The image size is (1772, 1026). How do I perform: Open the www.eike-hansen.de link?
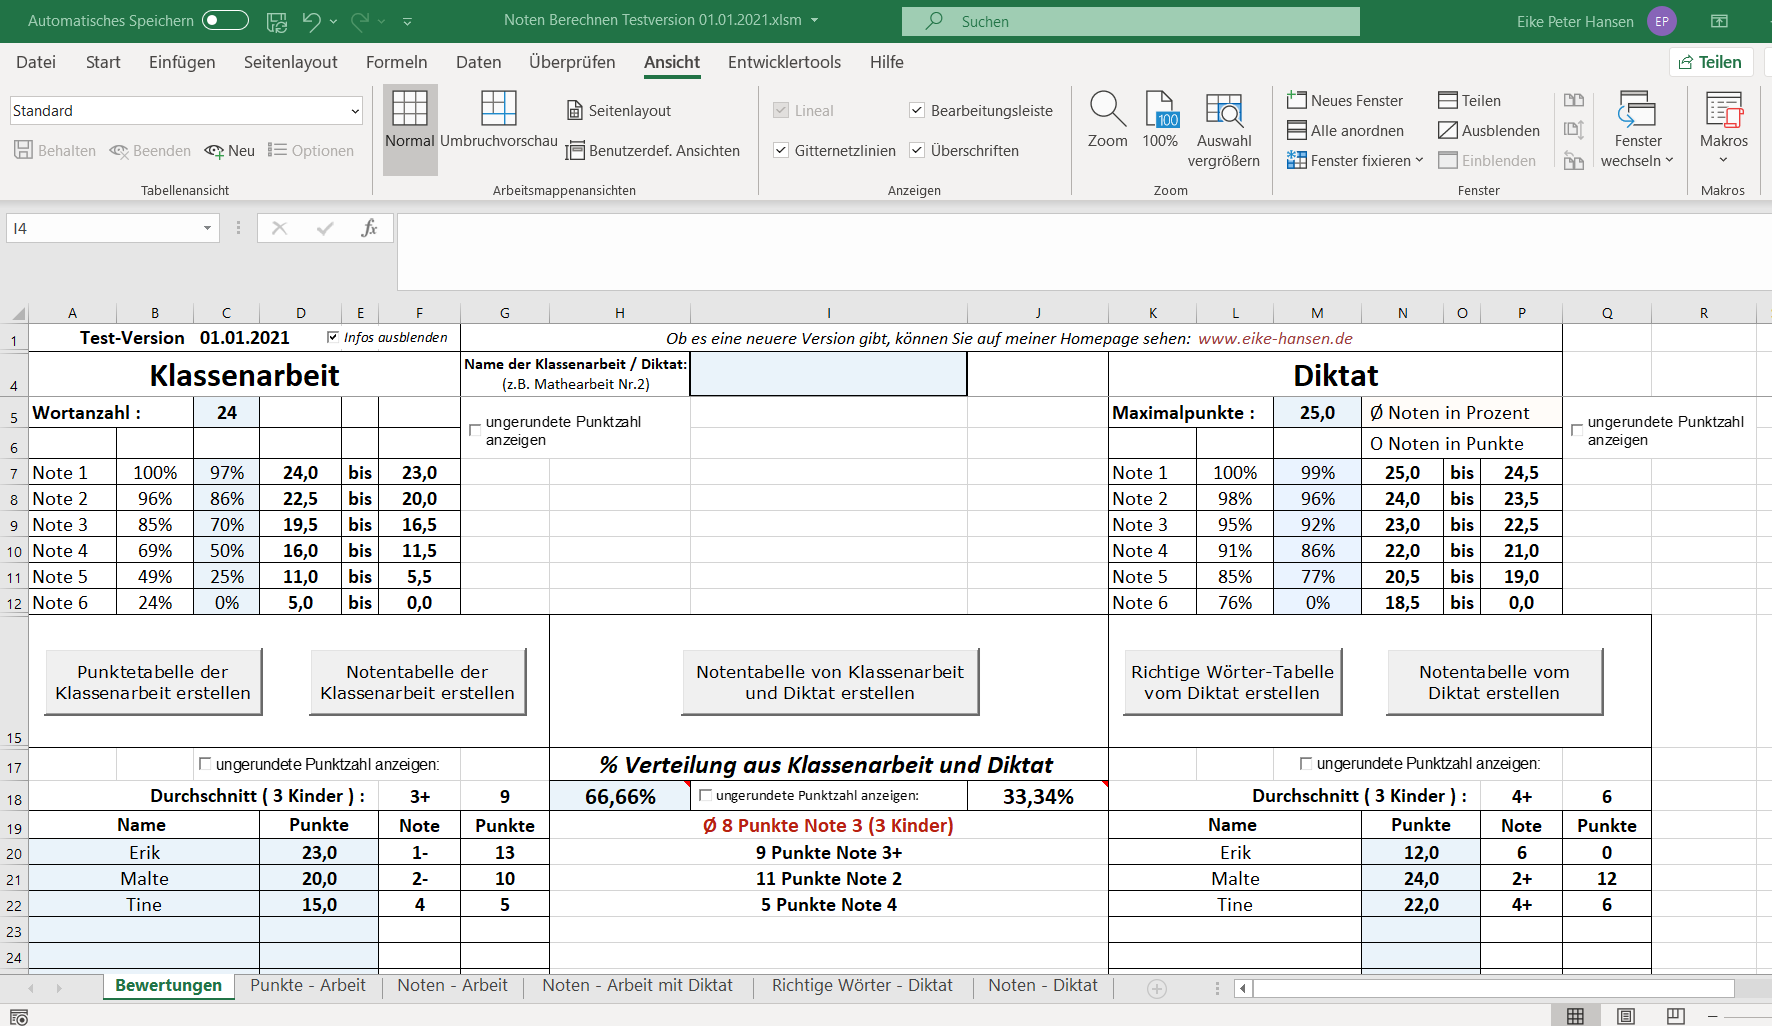[1275, 338]
